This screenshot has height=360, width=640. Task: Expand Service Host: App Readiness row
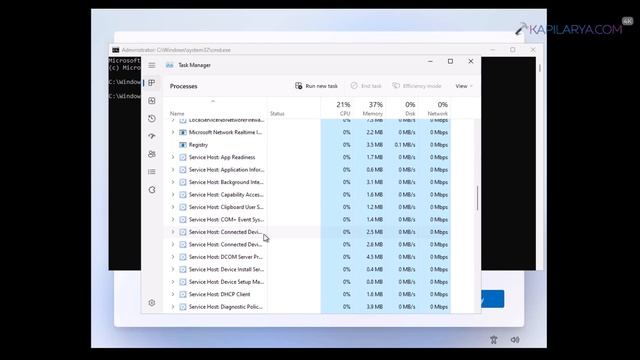pos(173,157)
